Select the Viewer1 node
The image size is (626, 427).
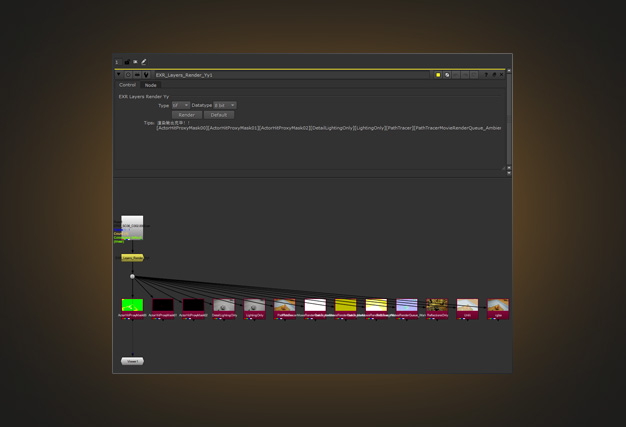click(132, 361)
